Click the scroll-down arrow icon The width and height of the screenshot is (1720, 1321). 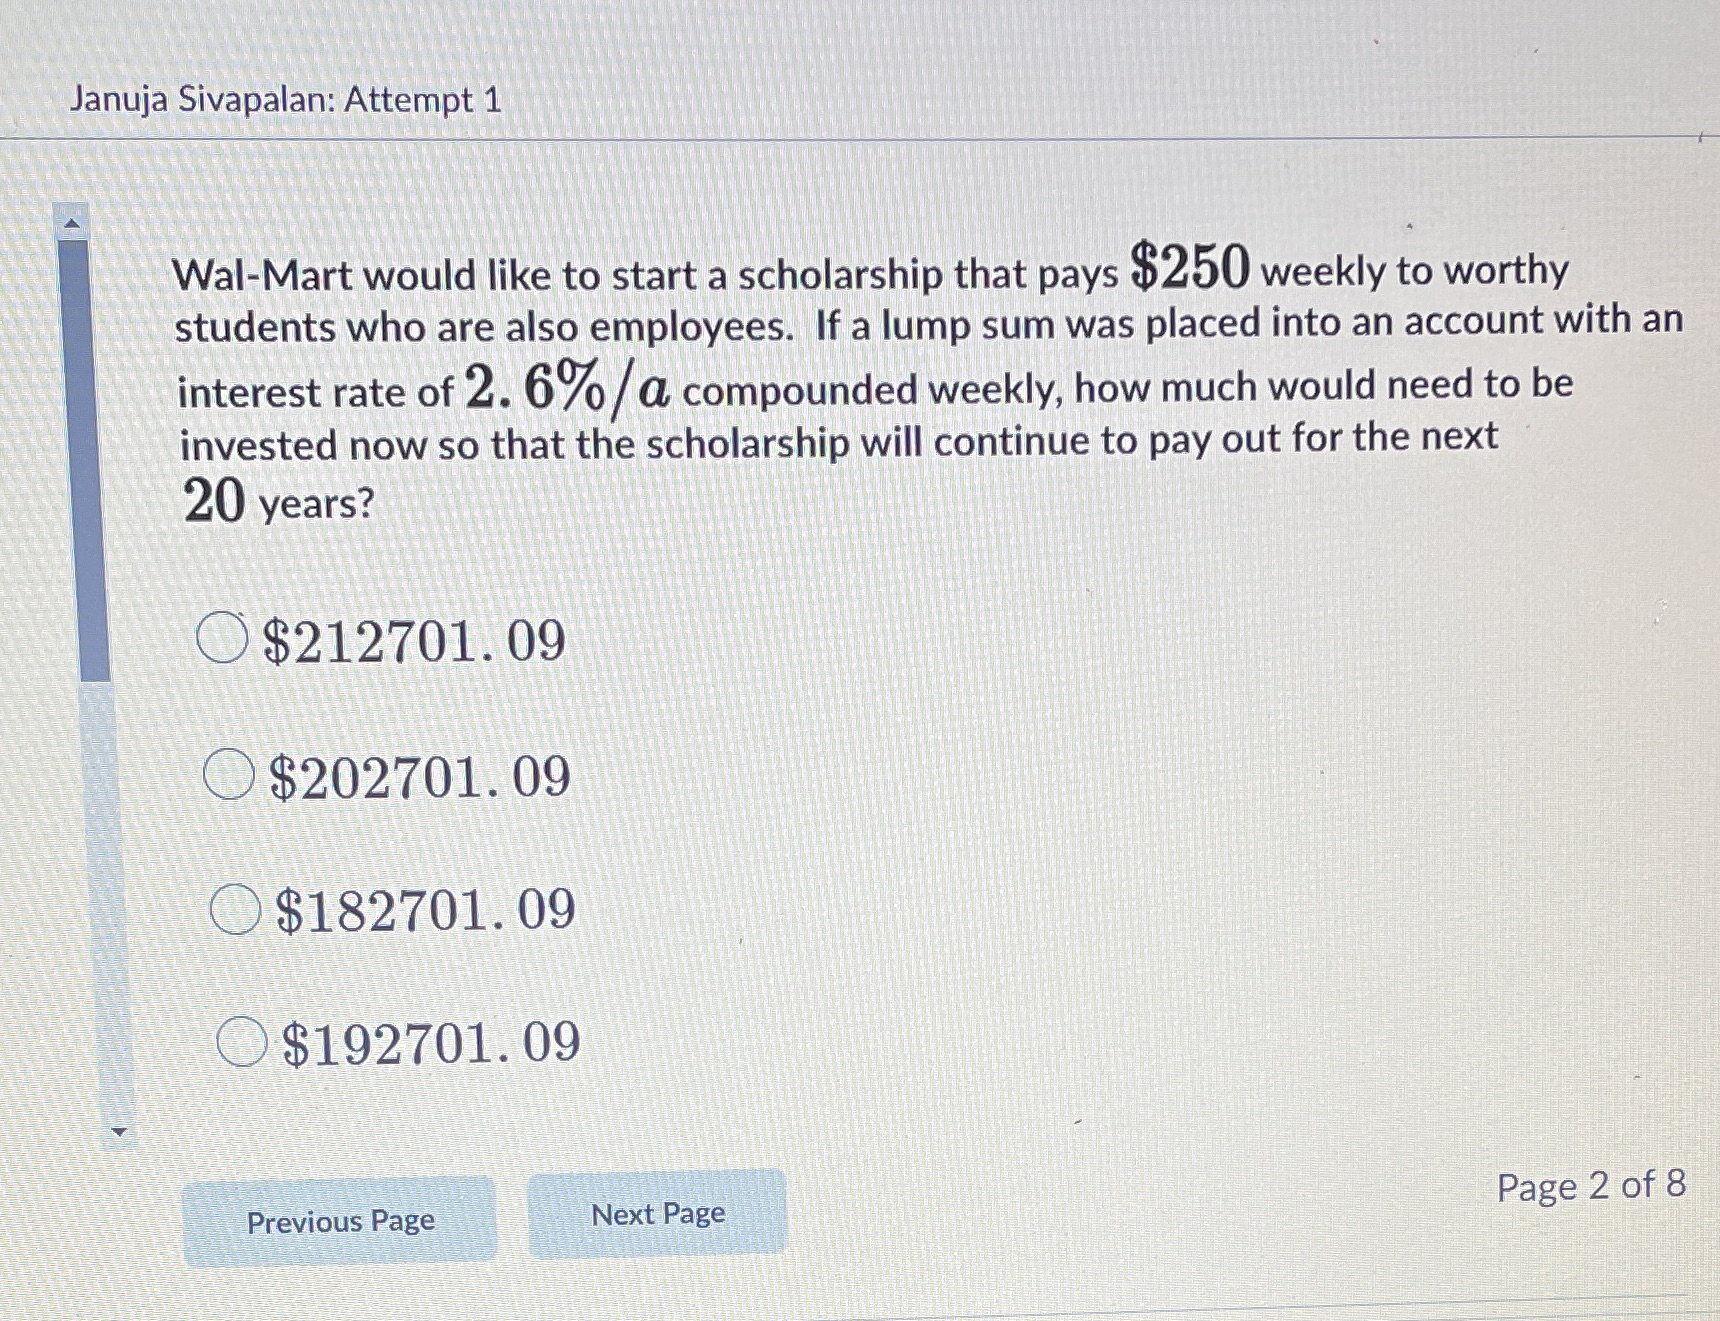(120, 1132)
